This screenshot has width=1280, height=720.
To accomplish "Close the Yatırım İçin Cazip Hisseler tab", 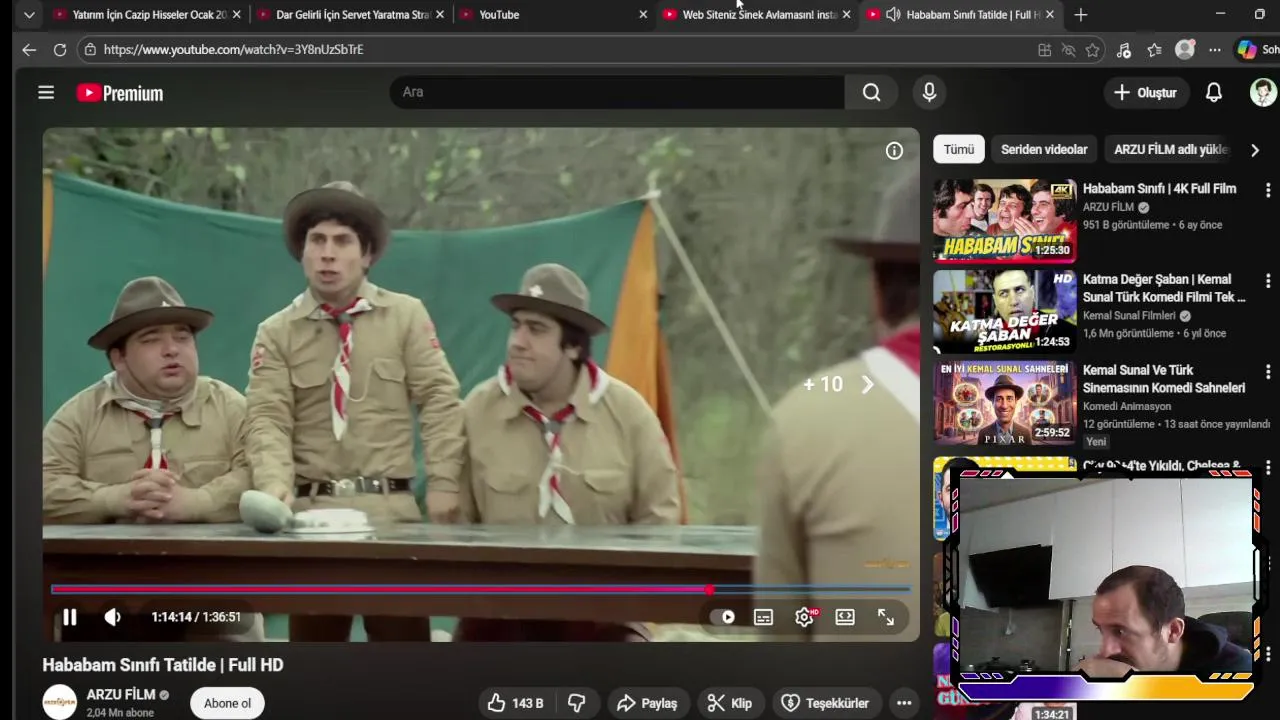I will click(x=237, y=15).
